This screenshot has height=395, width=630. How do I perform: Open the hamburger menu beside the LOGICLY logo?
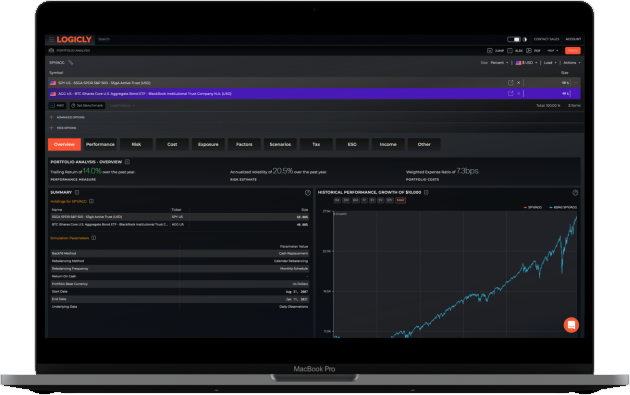tap(51, 39)
